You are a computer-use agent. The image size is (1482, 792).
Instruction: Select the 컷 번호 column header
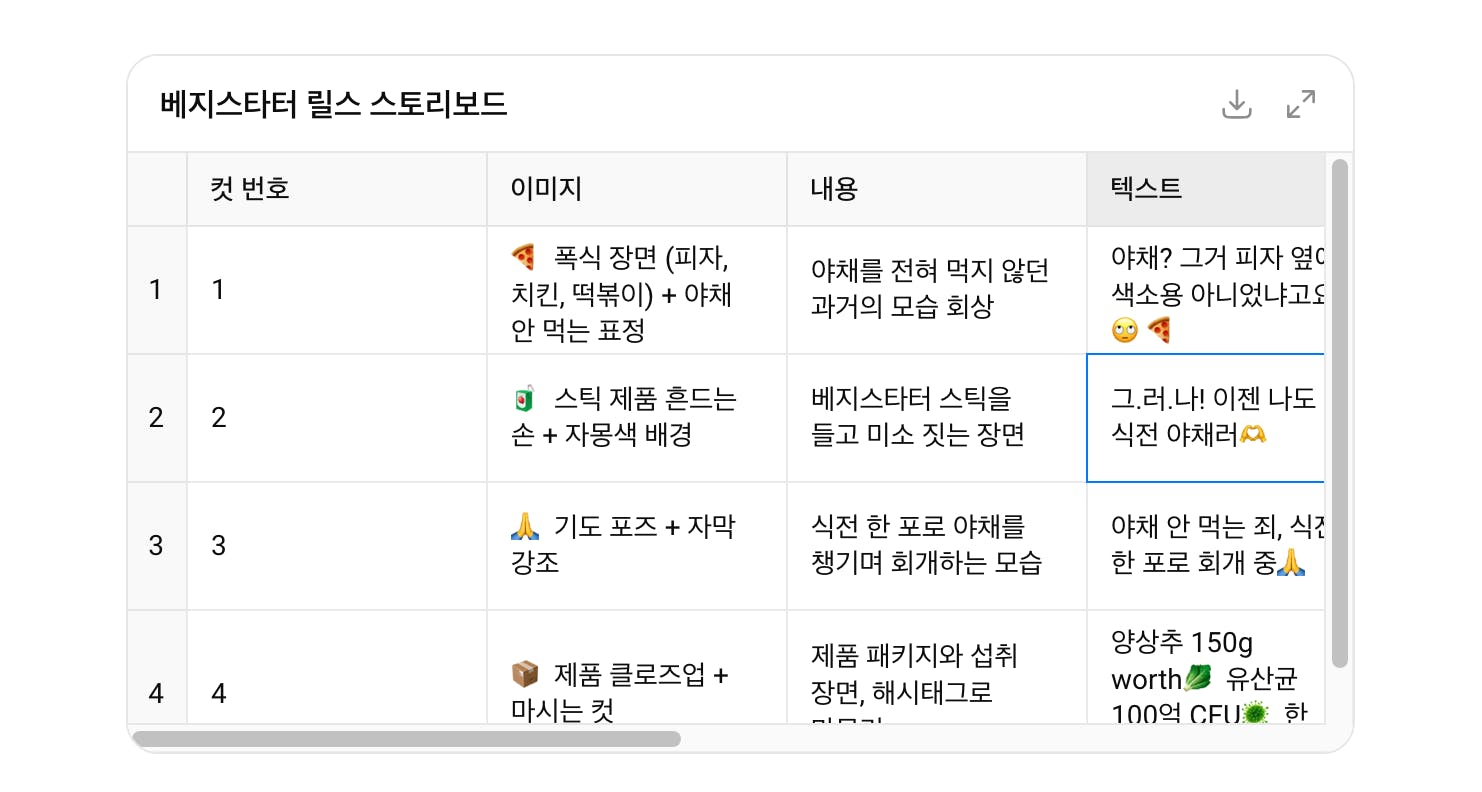[337, 189]
